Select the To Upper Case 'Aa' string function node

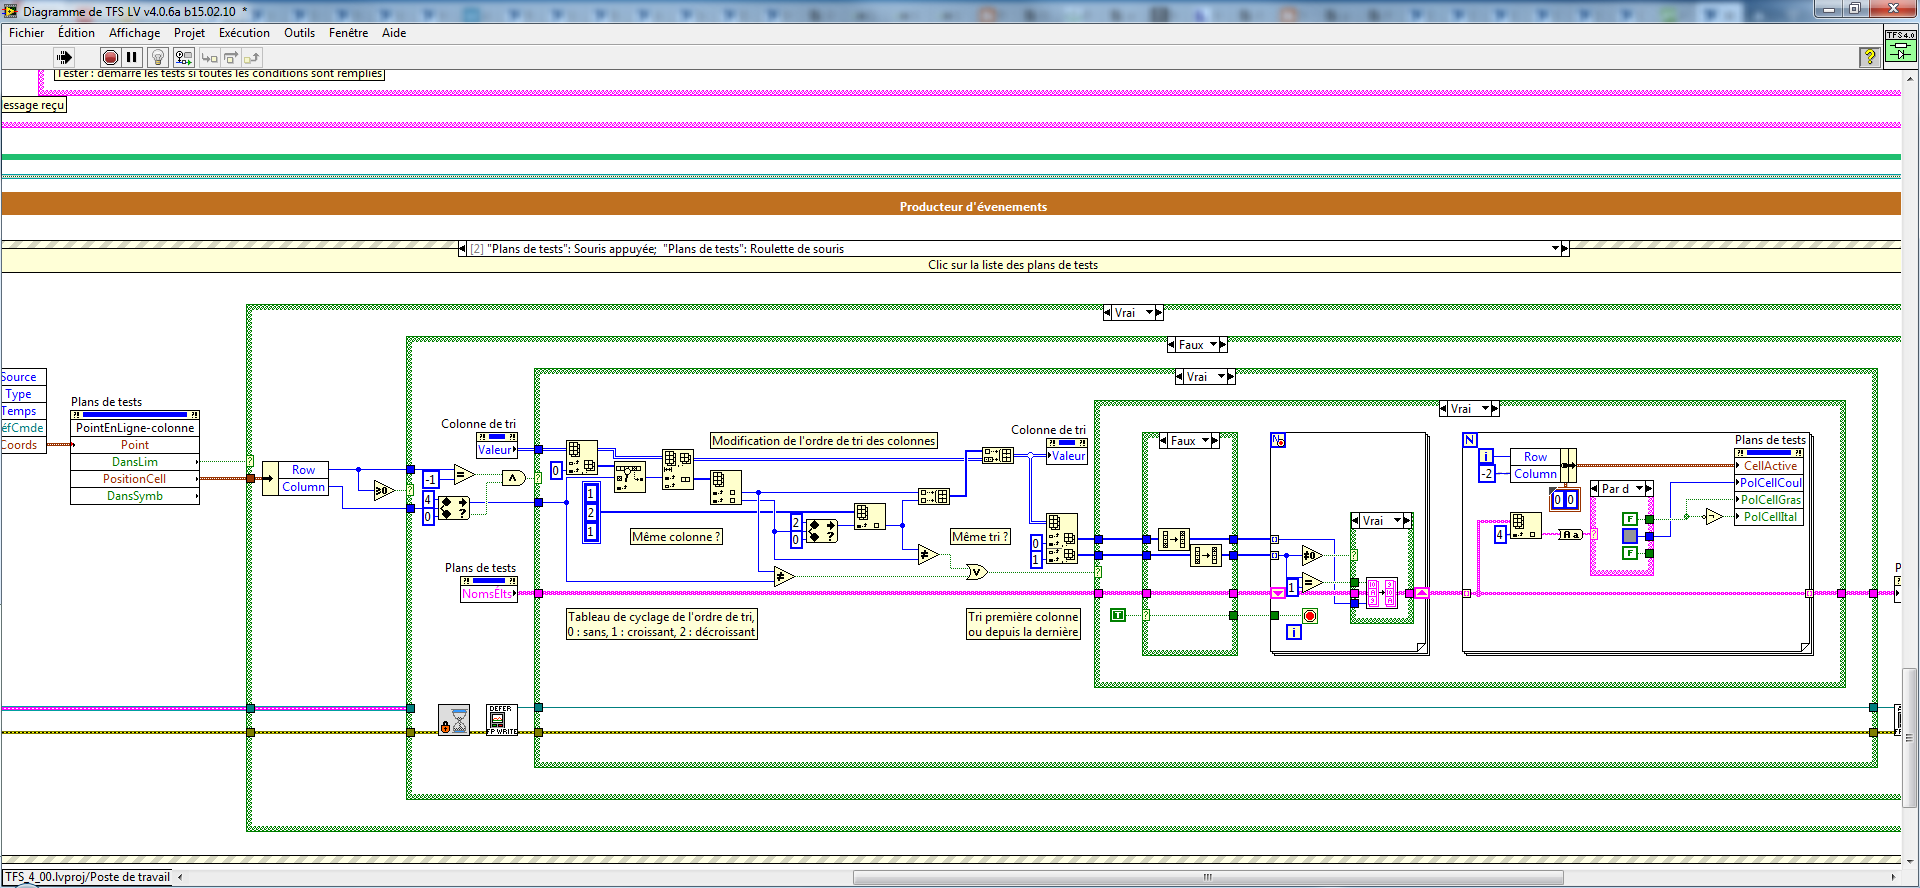pos(1571,535)
